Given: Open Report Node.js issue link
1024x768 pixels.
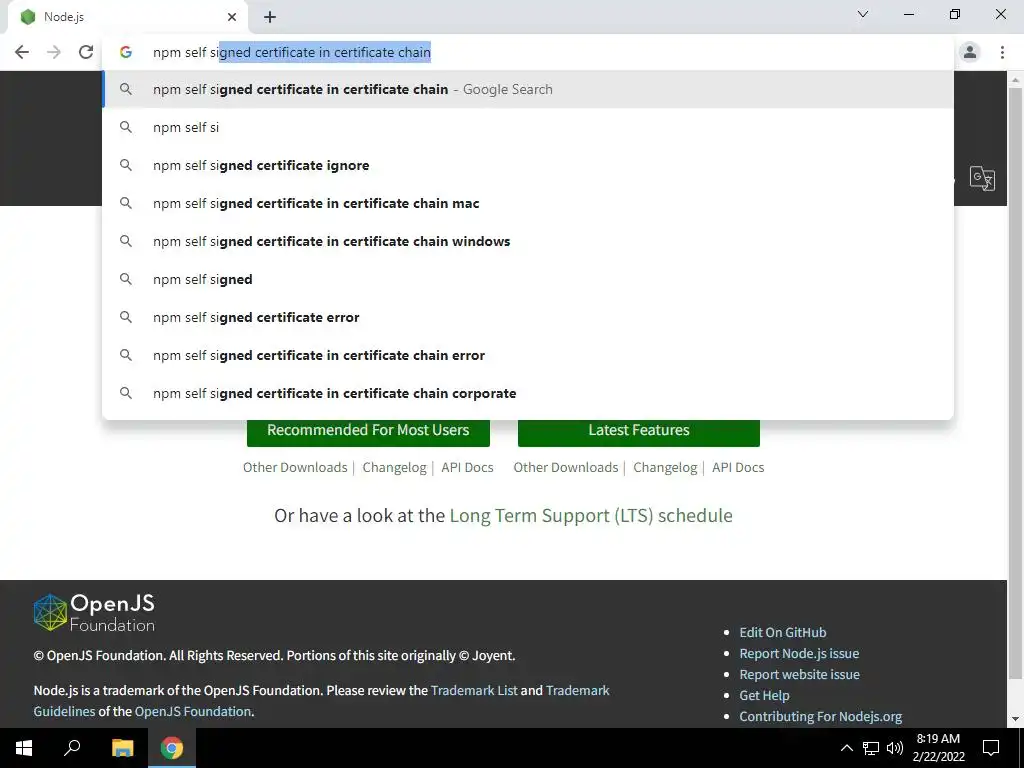Looking at the screenshot, I should point(799,653).
